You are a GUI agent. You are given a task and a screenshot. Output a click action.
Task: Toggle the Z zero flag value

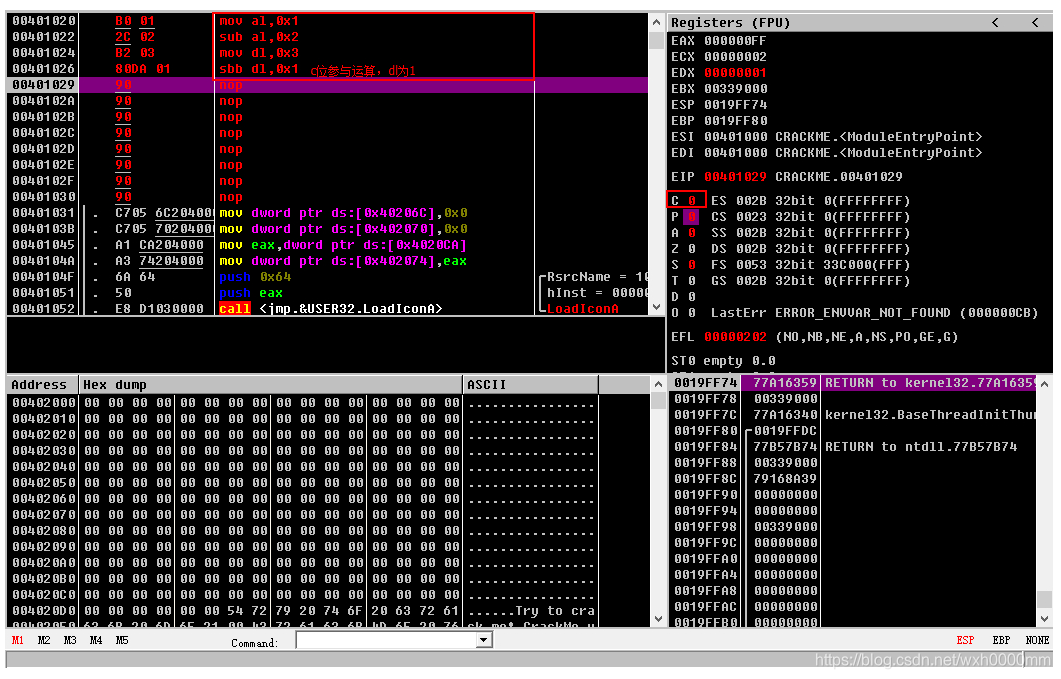(x=692, y=249)
